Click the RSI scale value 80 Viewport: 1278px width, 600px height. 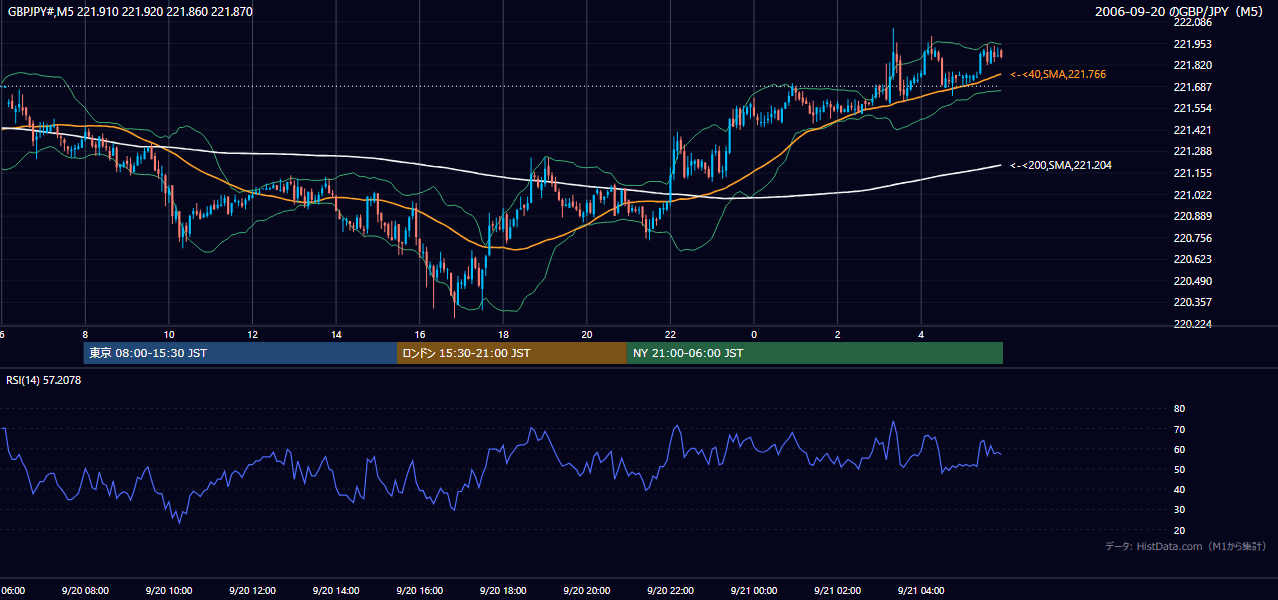point(1179,409)
